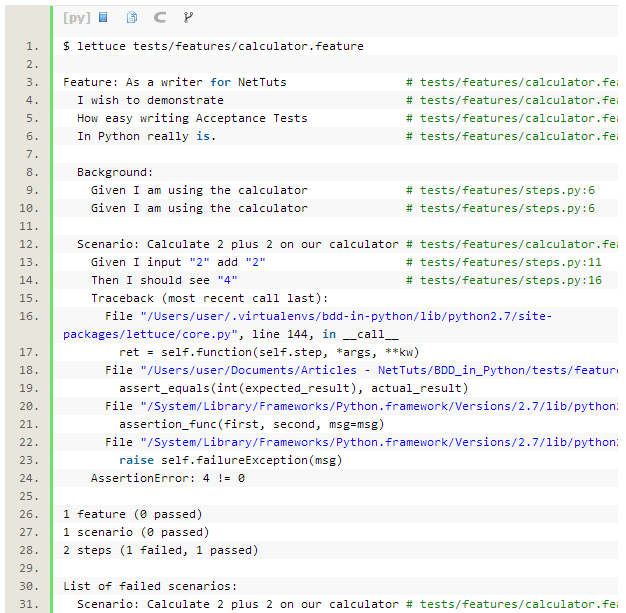
Task: Click line number 31 in the gutter
Action: tap(32, 604)
